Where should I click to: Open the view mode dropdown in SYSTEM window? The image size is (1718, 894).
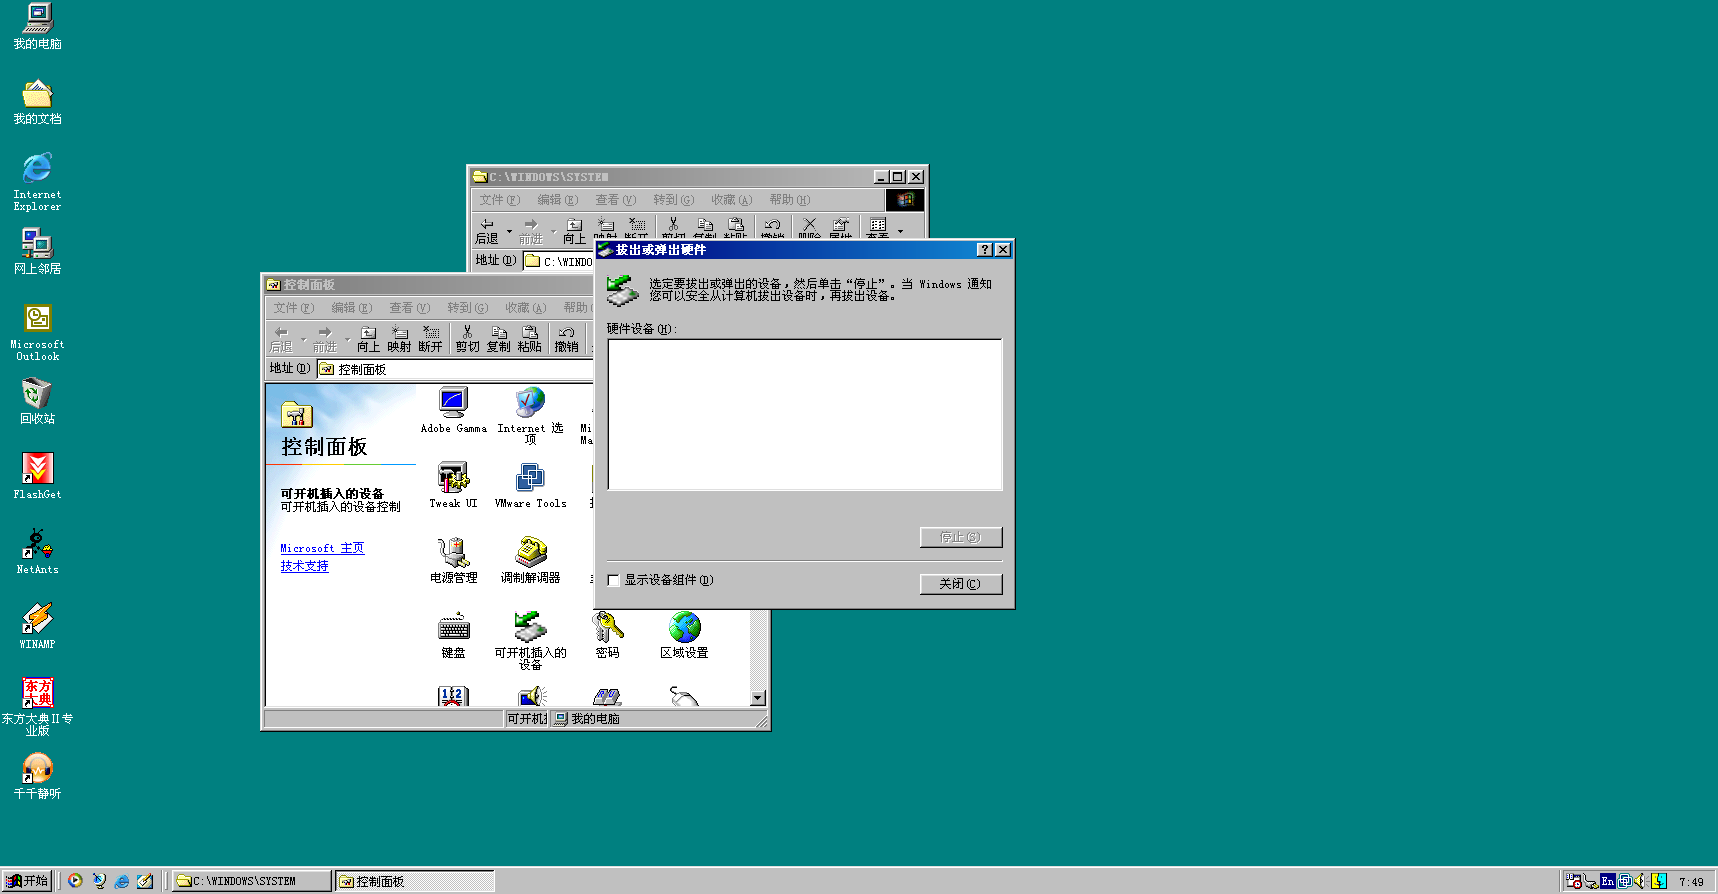(x=900, y=231)
